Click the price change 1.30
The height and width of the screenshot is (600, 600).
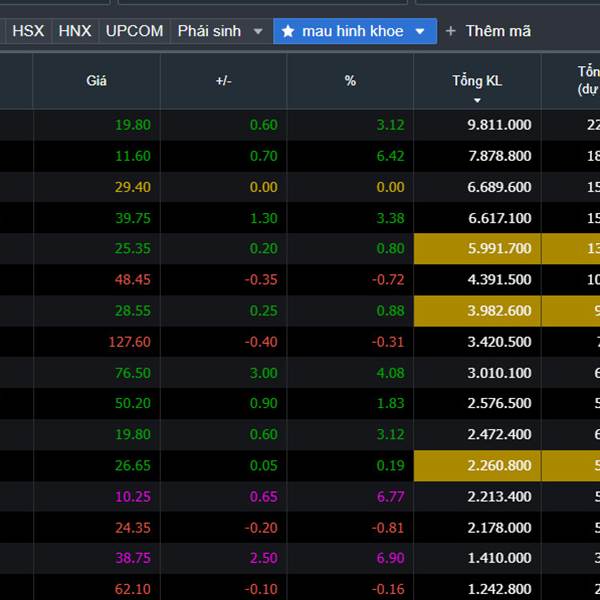point(264,218)
